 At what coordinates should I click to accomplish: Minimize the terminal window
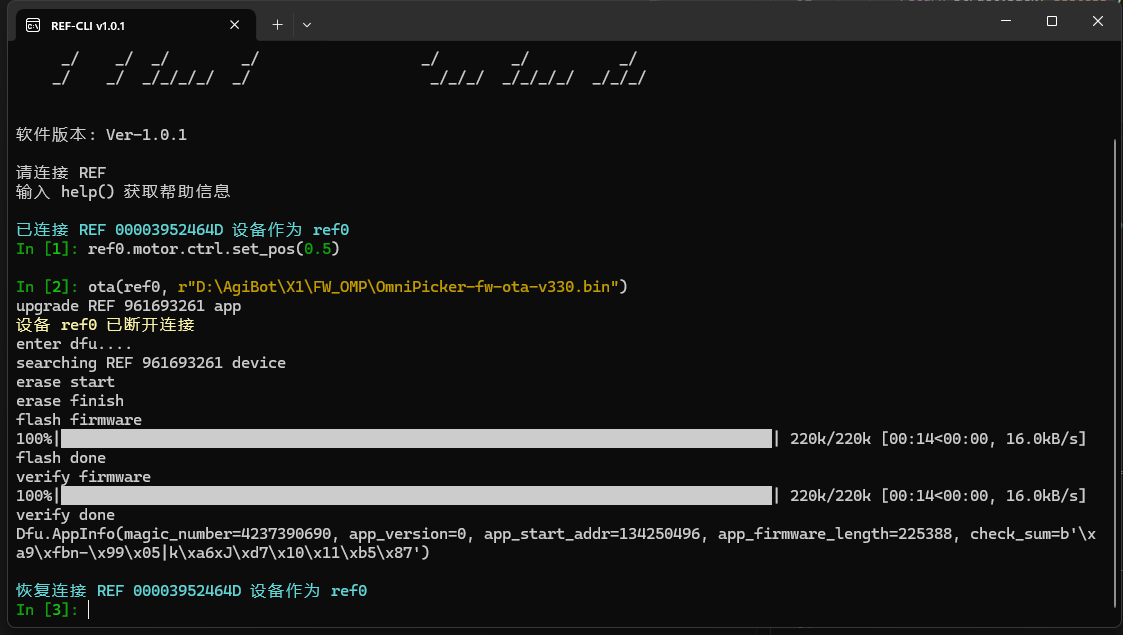pyautogui.click(x=1006, y=21)
